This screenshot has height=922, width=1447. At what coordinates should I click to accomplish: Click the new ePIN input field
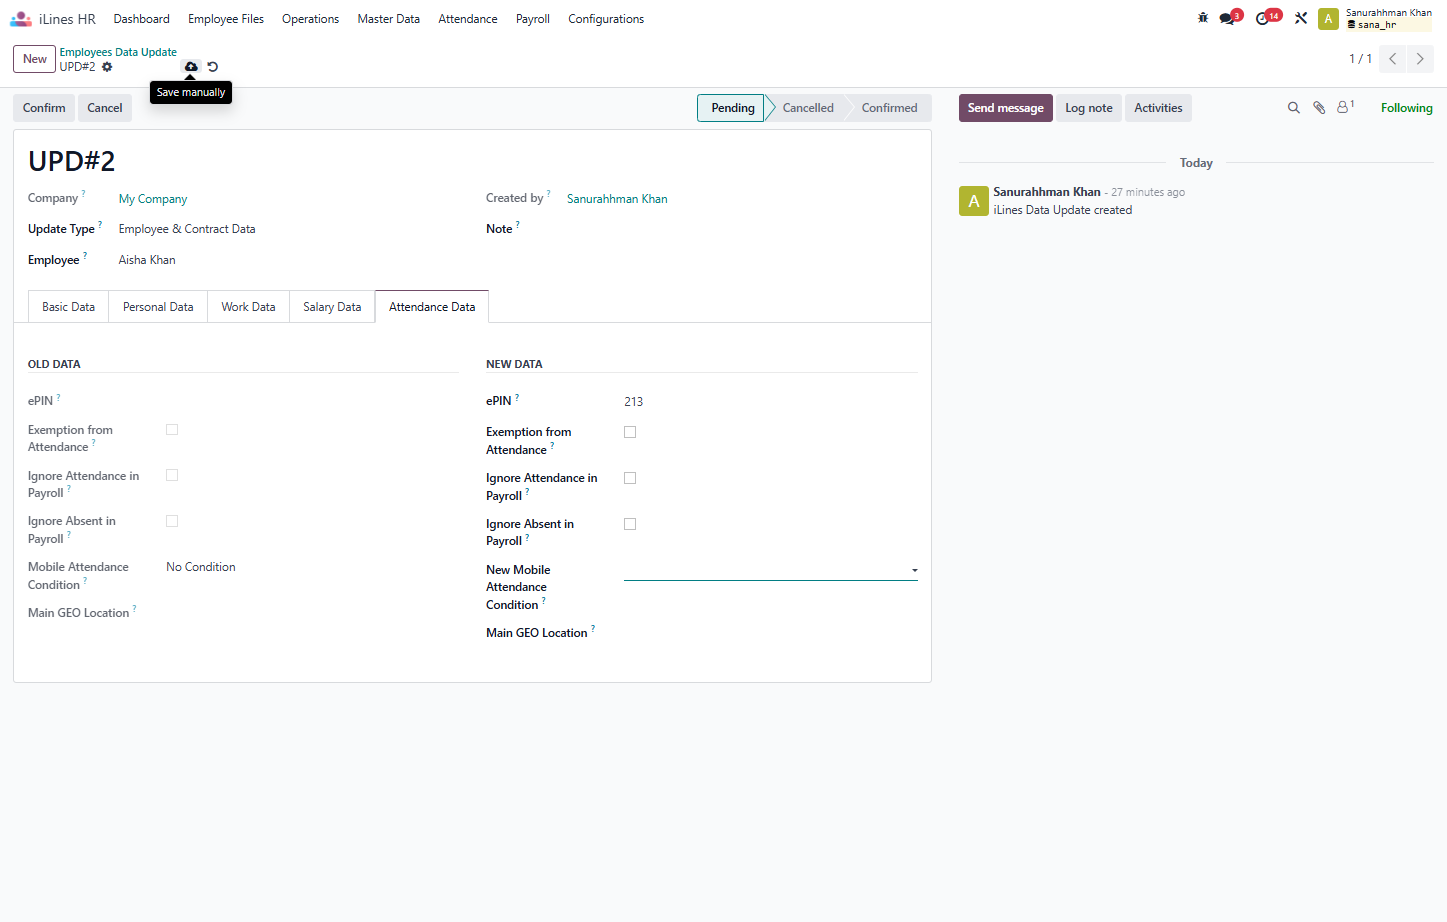click(771, 402)
